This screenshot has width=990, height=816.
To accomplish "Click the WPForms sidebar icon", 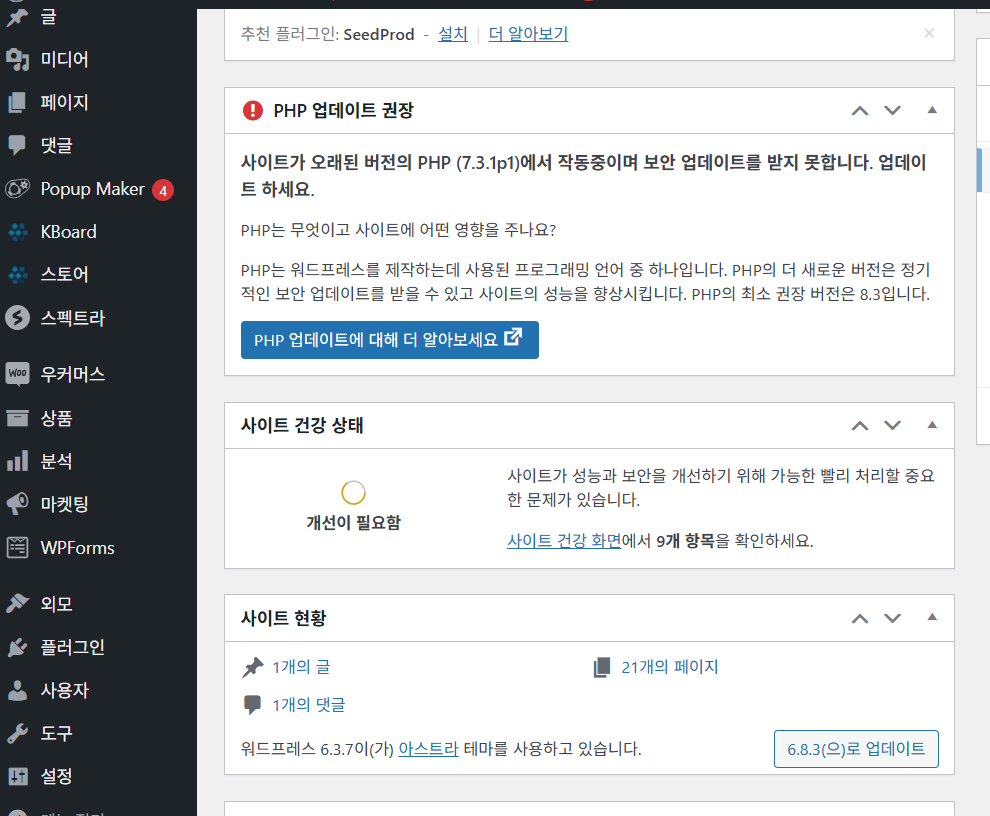I will click(x=18, y=547).
